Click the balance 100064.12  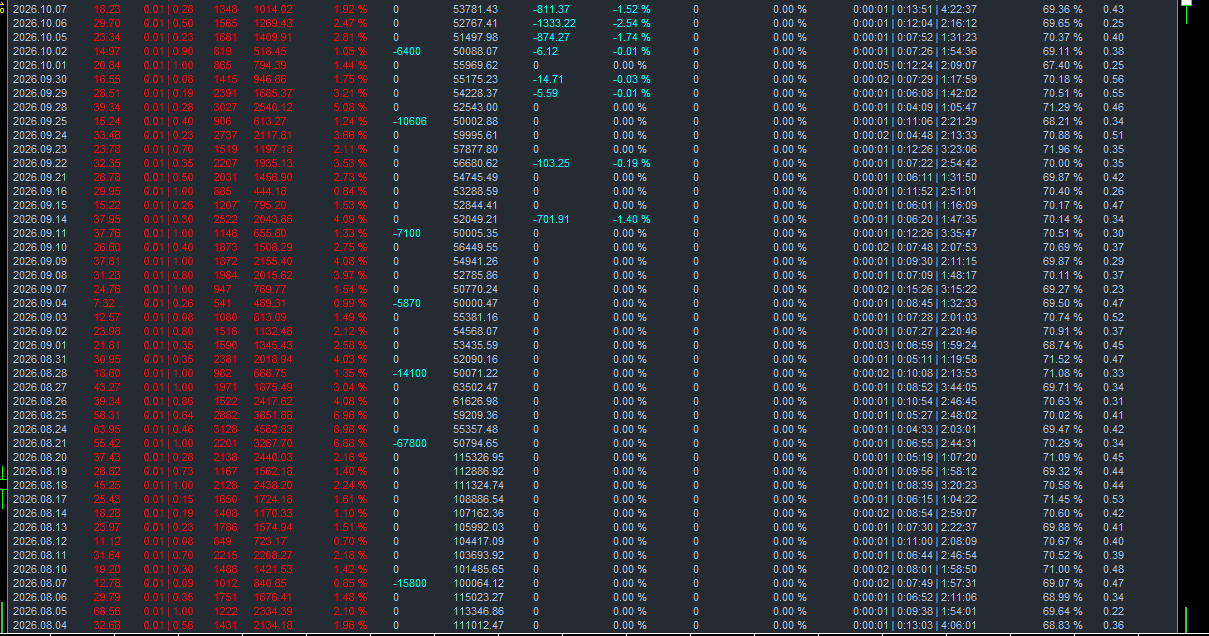coord(478,583)
